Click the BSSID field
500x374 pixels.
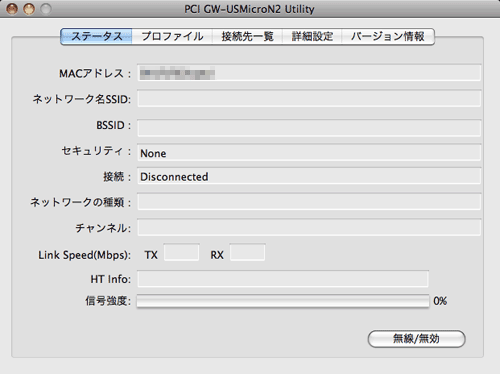(309, 128)
